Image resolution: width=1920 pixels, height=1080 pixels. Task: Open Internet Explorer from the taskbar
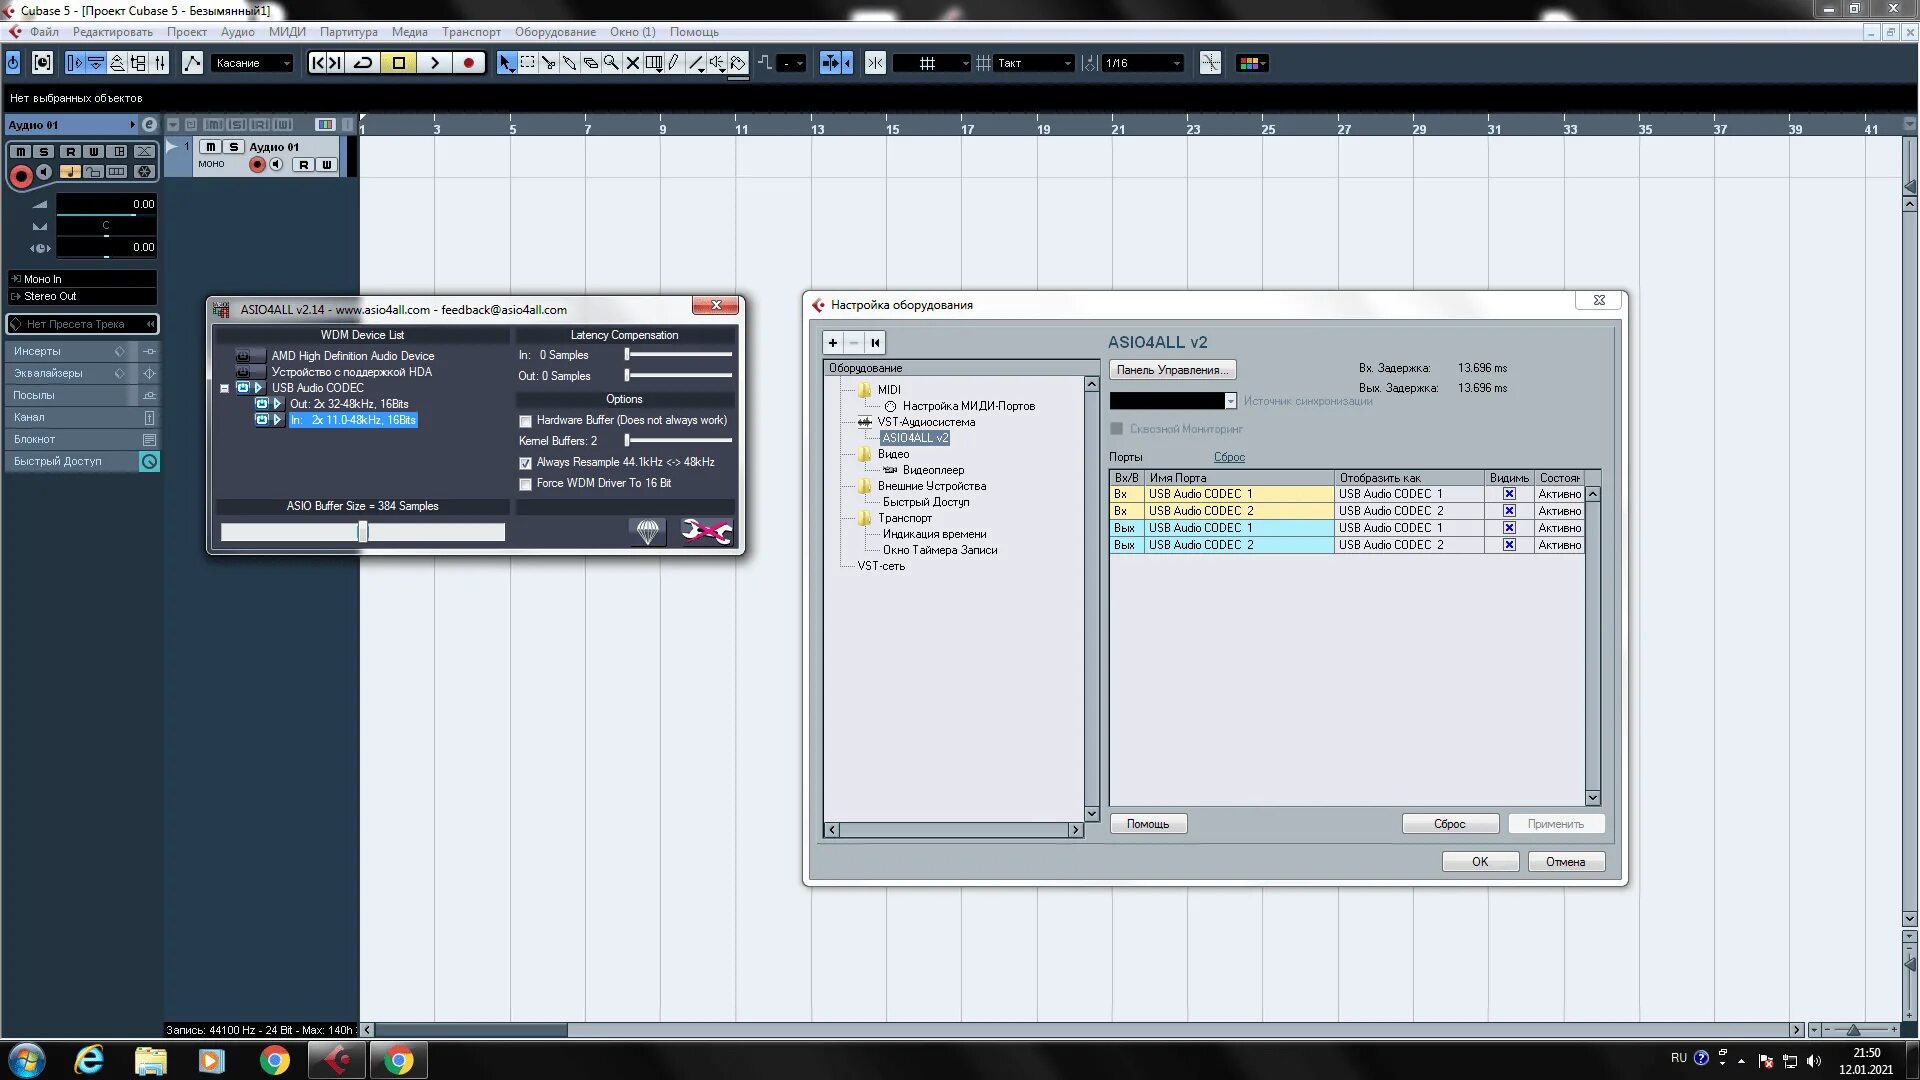point(89,1060)
